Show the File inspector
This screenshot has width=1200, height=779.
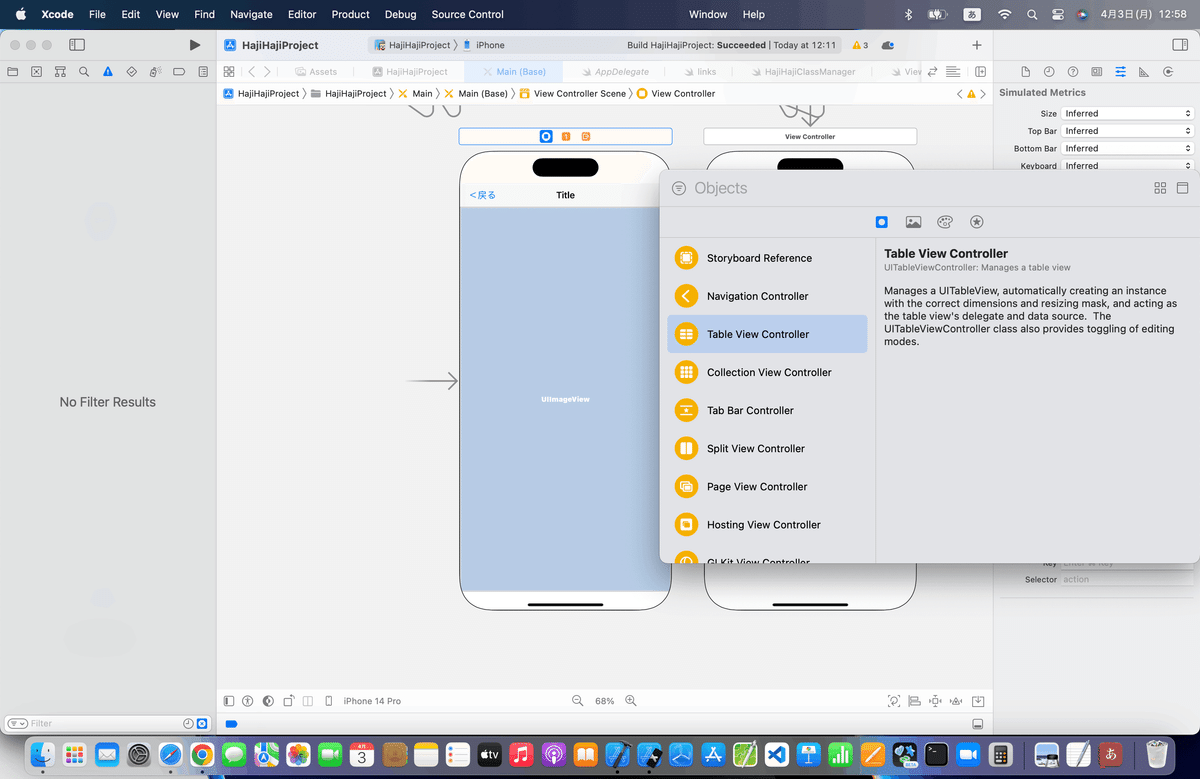(x=1025, y=72)
